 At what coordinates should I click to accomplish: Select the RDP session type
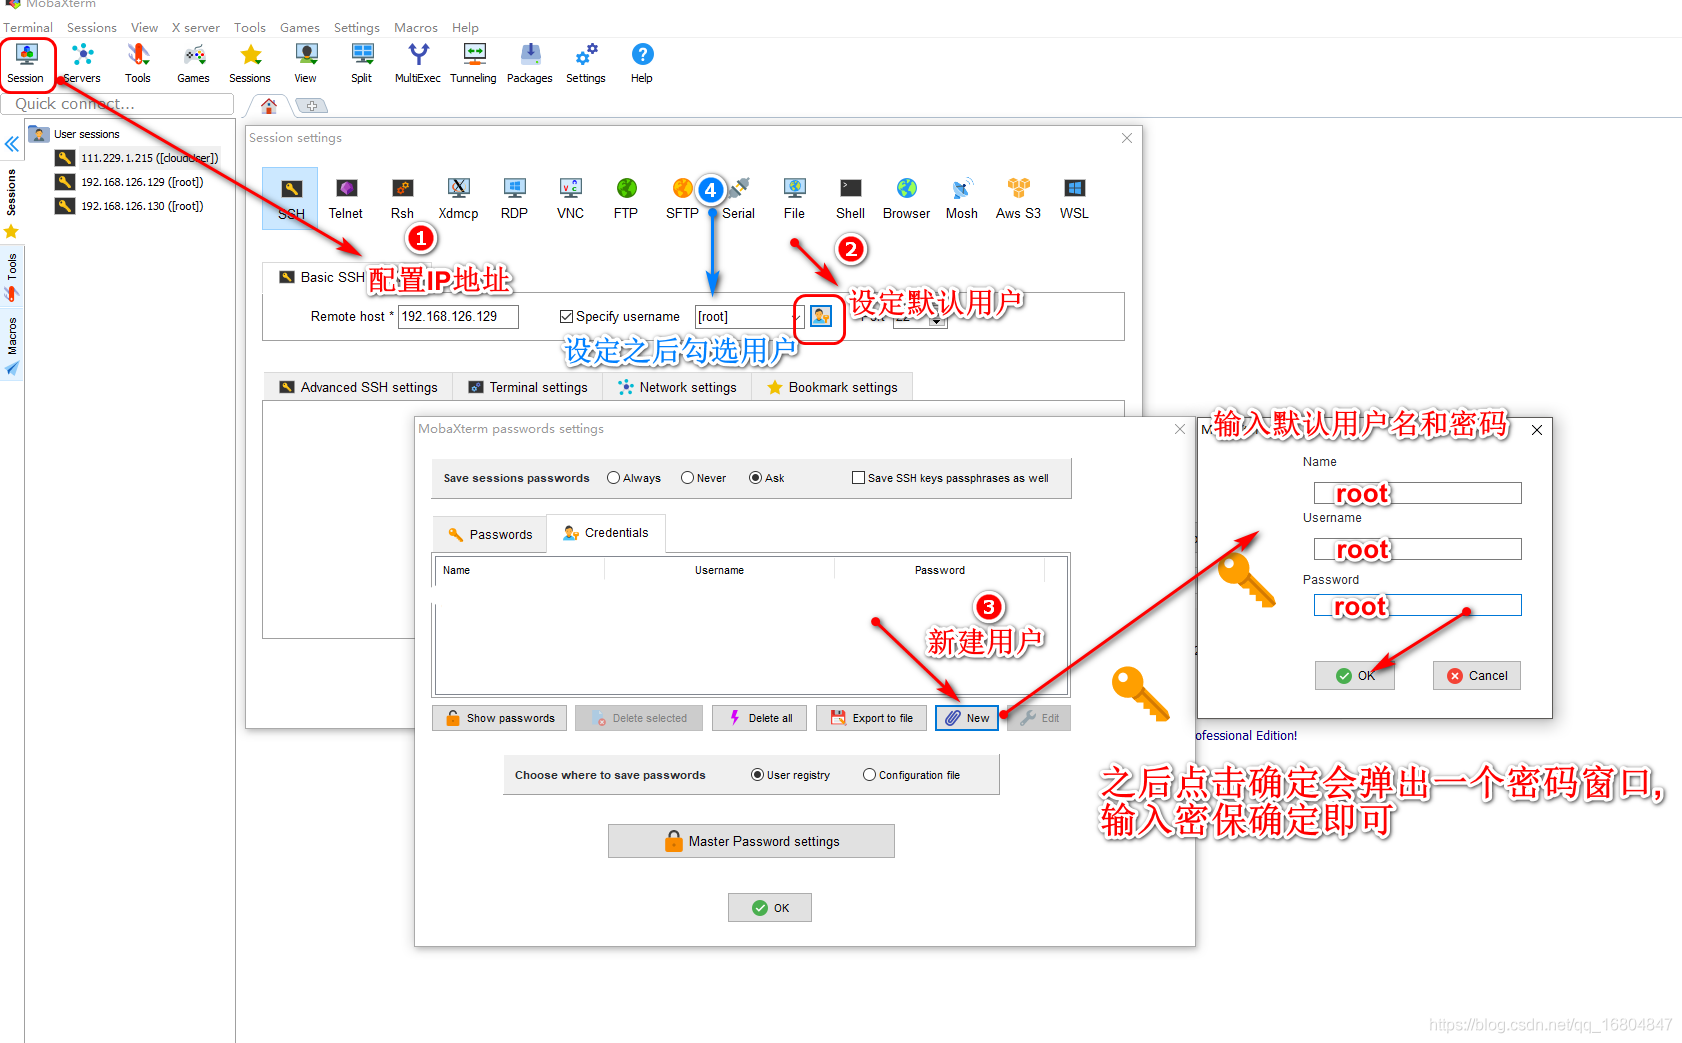click(x=514, y=198)
